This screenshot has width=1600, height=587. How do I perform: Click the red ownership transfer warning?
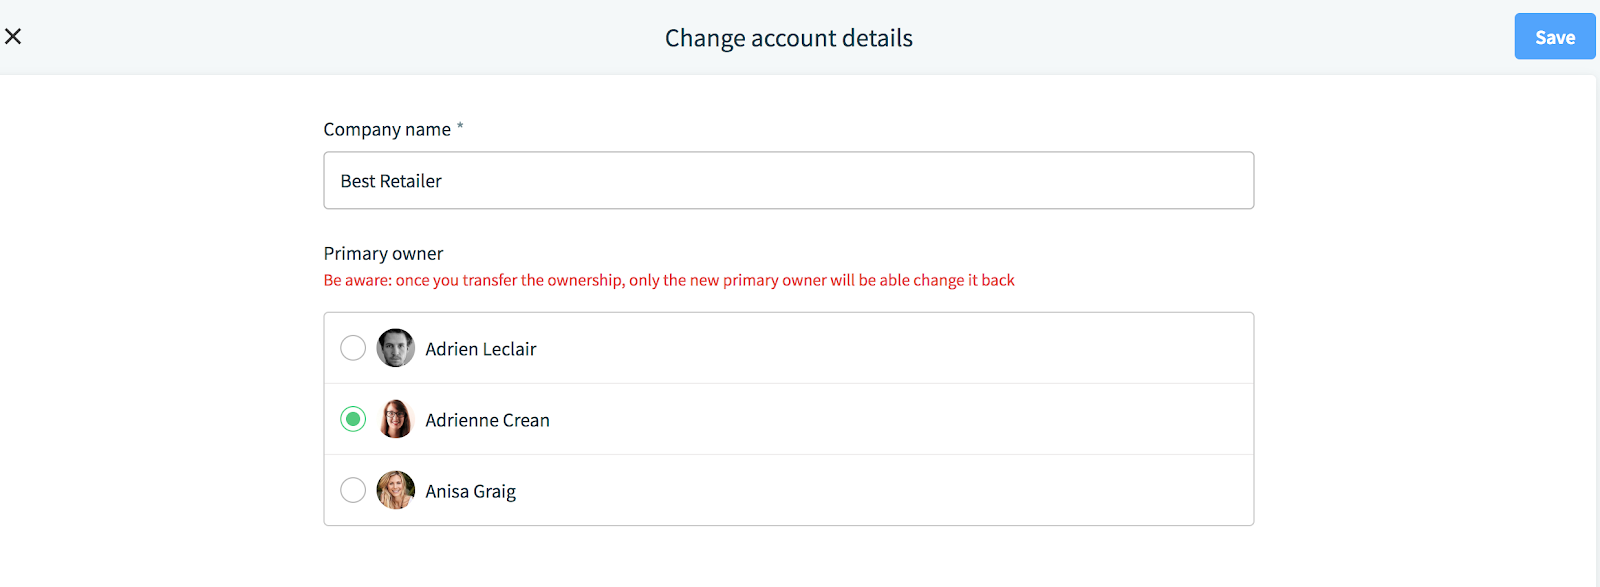(x=669, y=280)
